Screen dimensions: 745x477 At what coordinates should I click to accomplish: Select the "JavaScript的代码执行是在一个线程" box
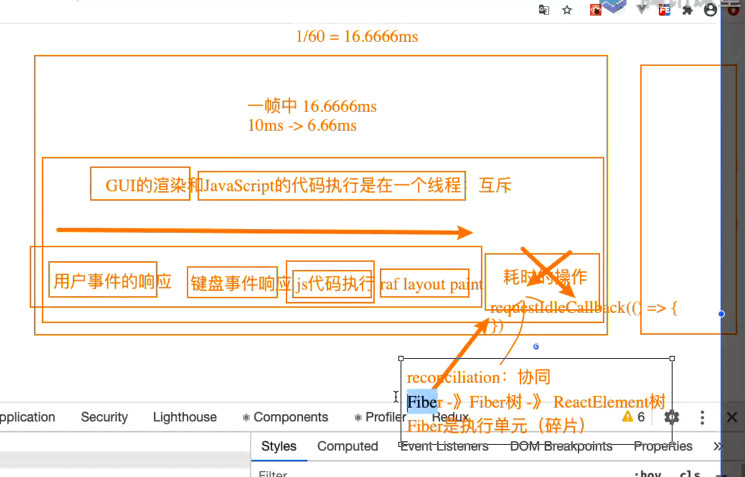point(332,185)
